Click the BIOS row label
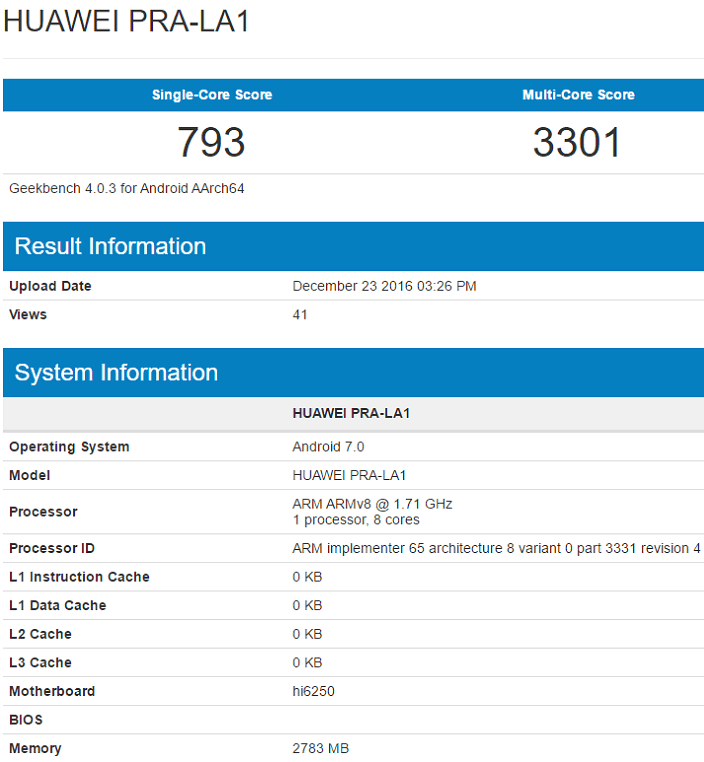 [26, 720]
